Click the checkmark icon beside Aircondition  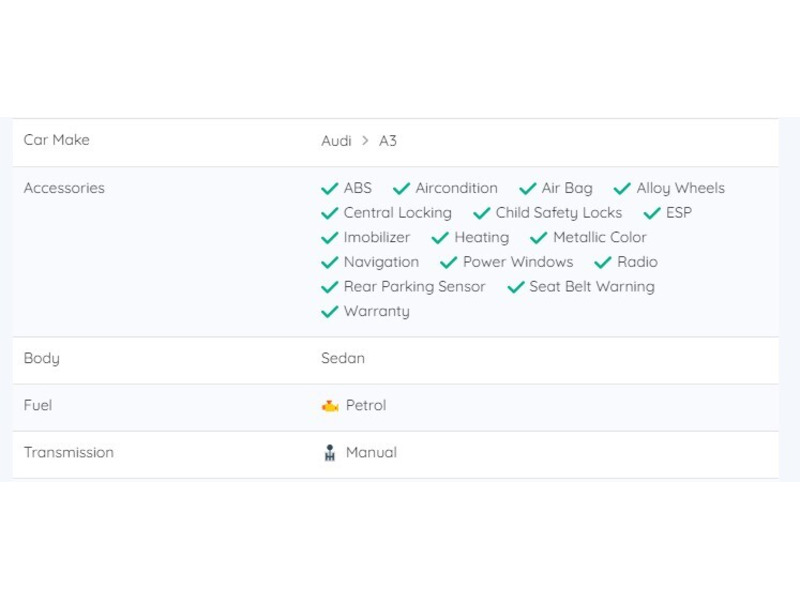click(x=402, y=189)
